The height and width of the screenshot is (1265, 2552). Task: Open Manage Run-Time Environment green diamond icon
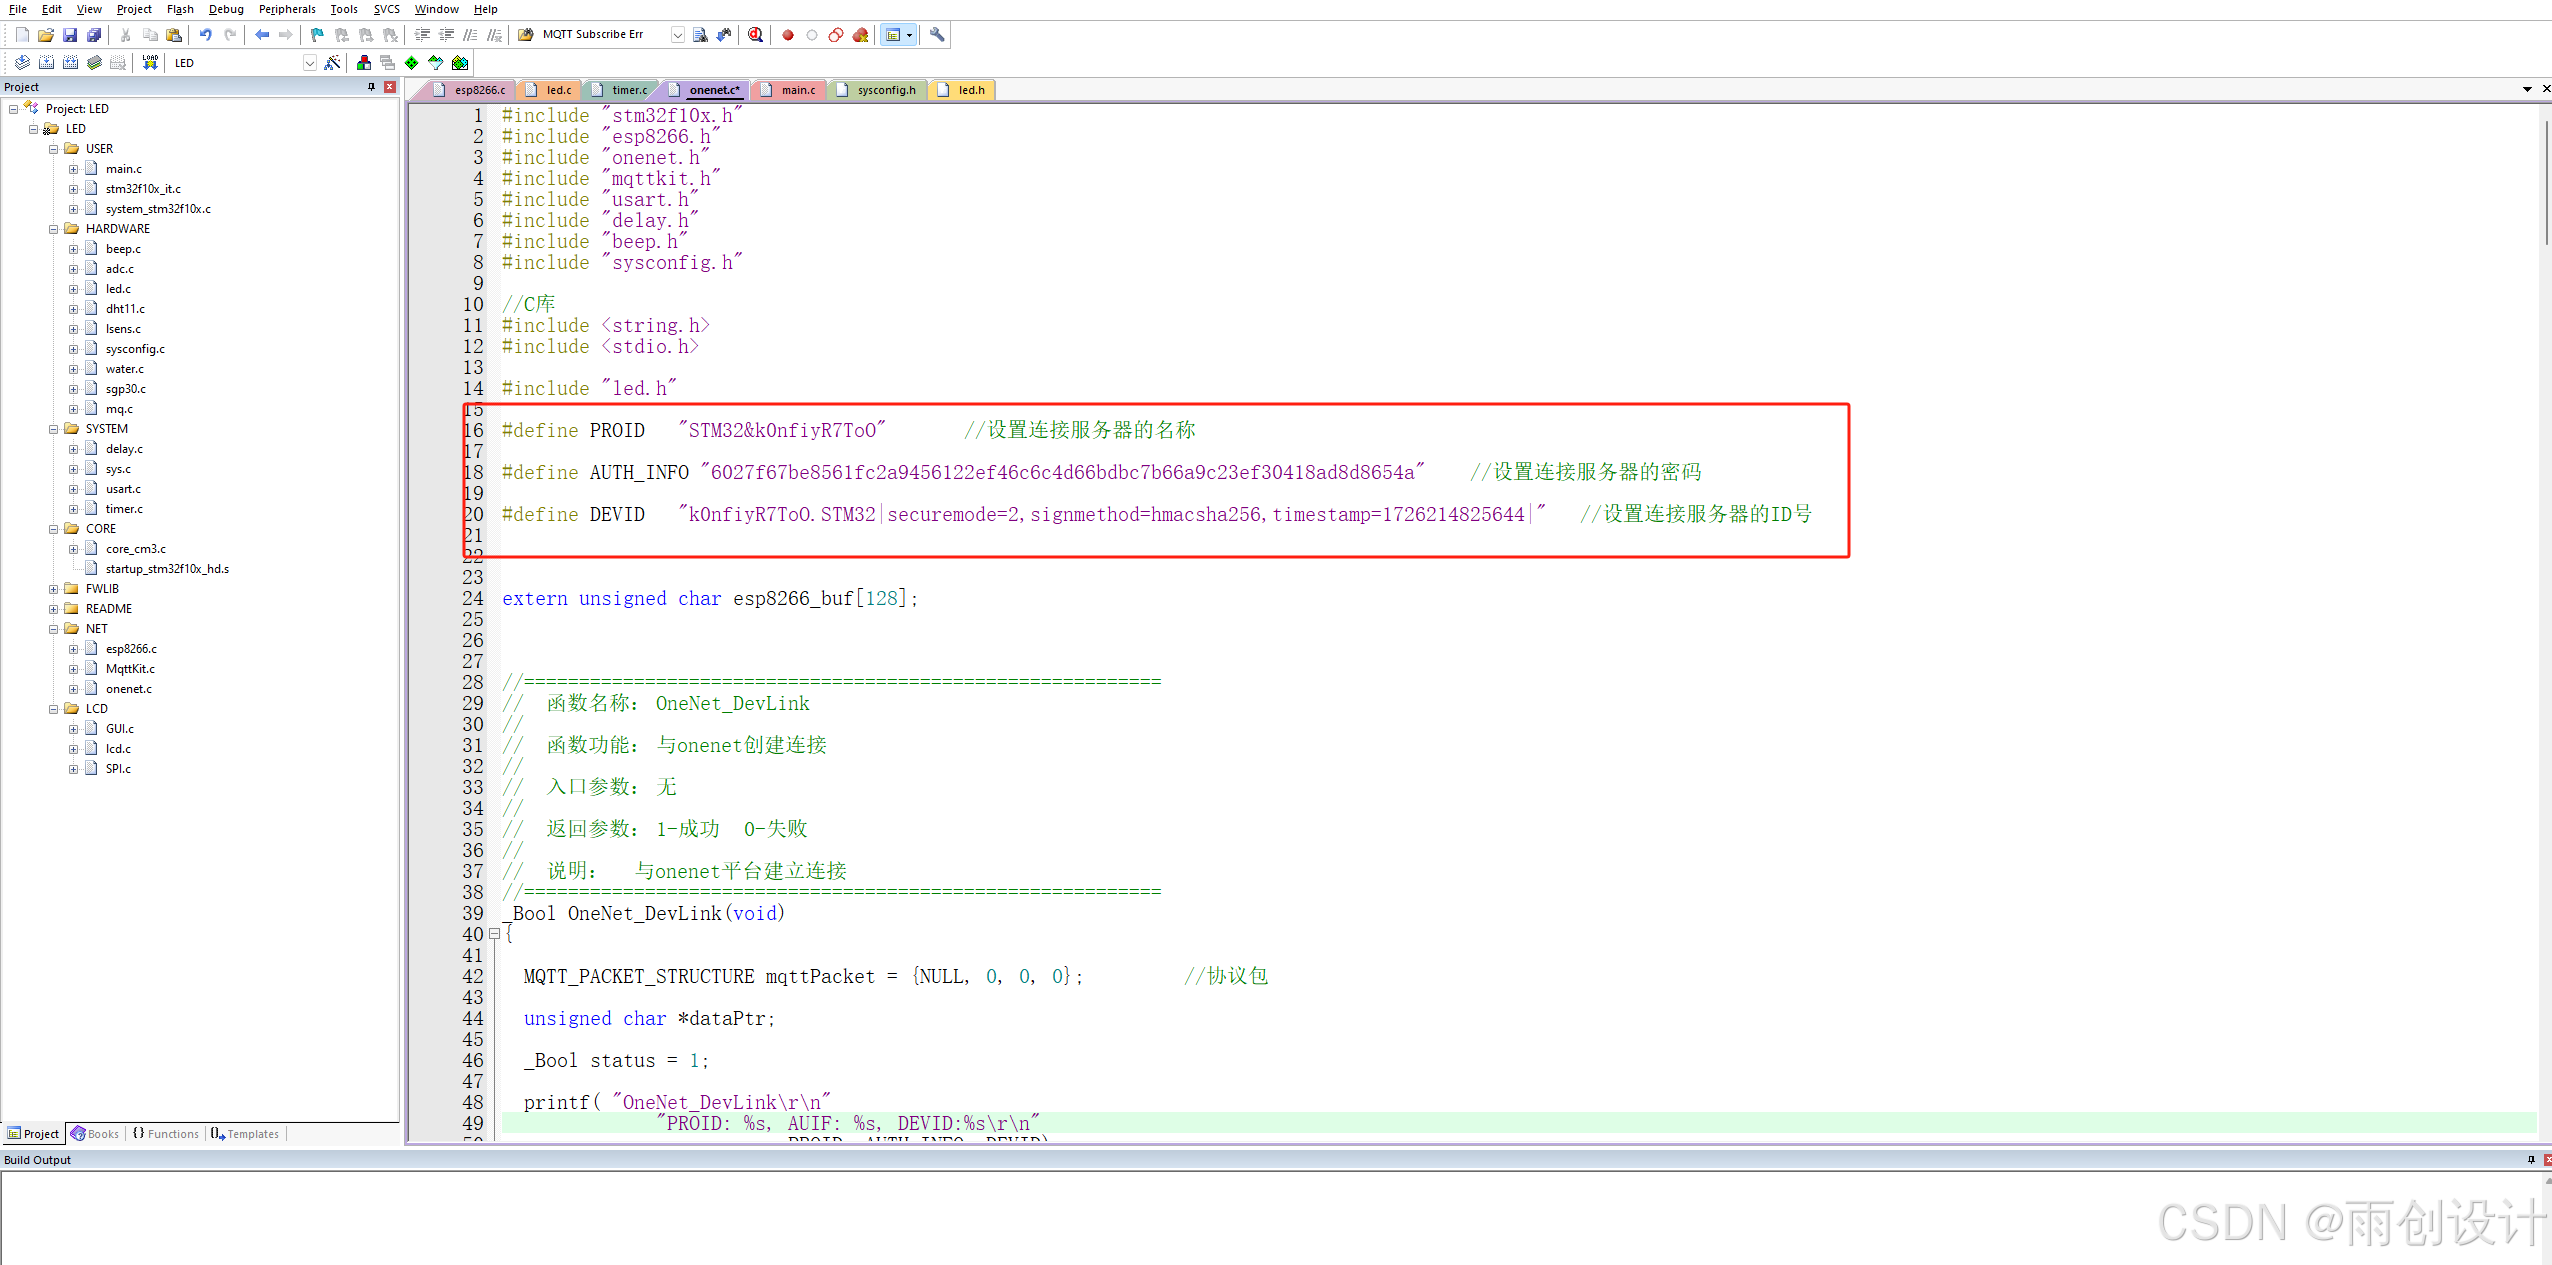[412, 63]
